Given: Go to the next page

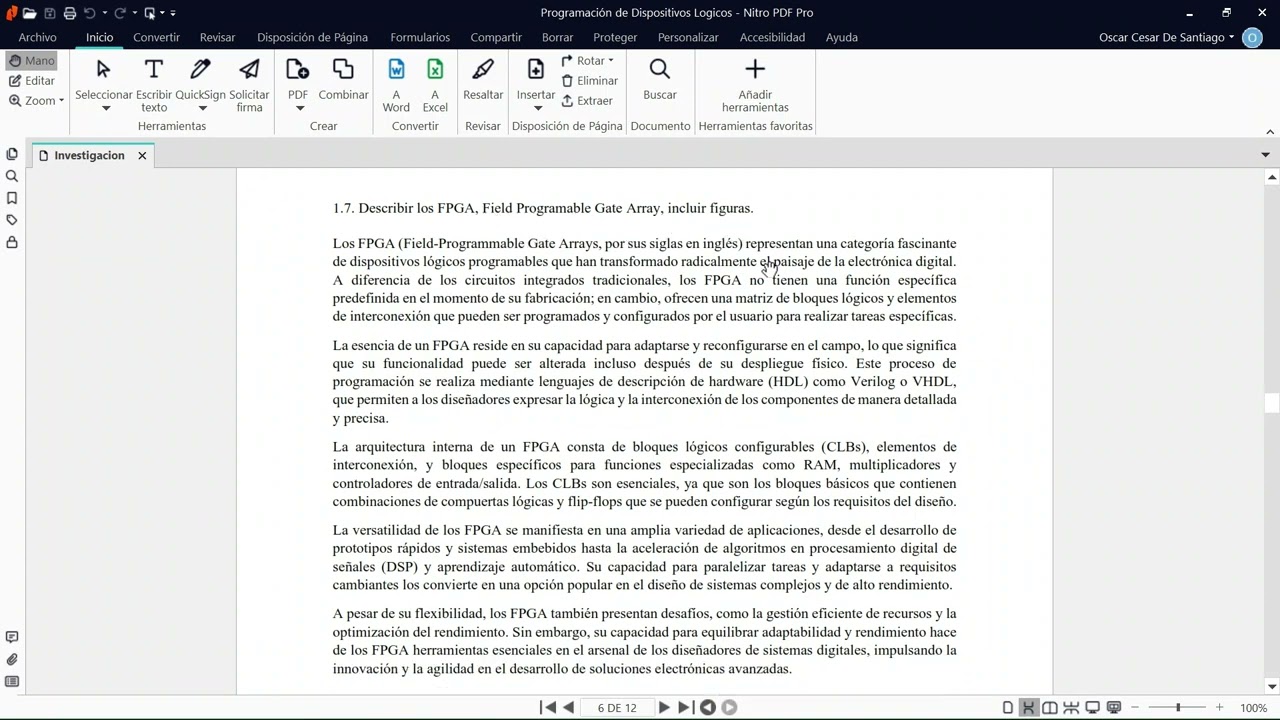Looking at the screenshot, I should pos(664,707).
